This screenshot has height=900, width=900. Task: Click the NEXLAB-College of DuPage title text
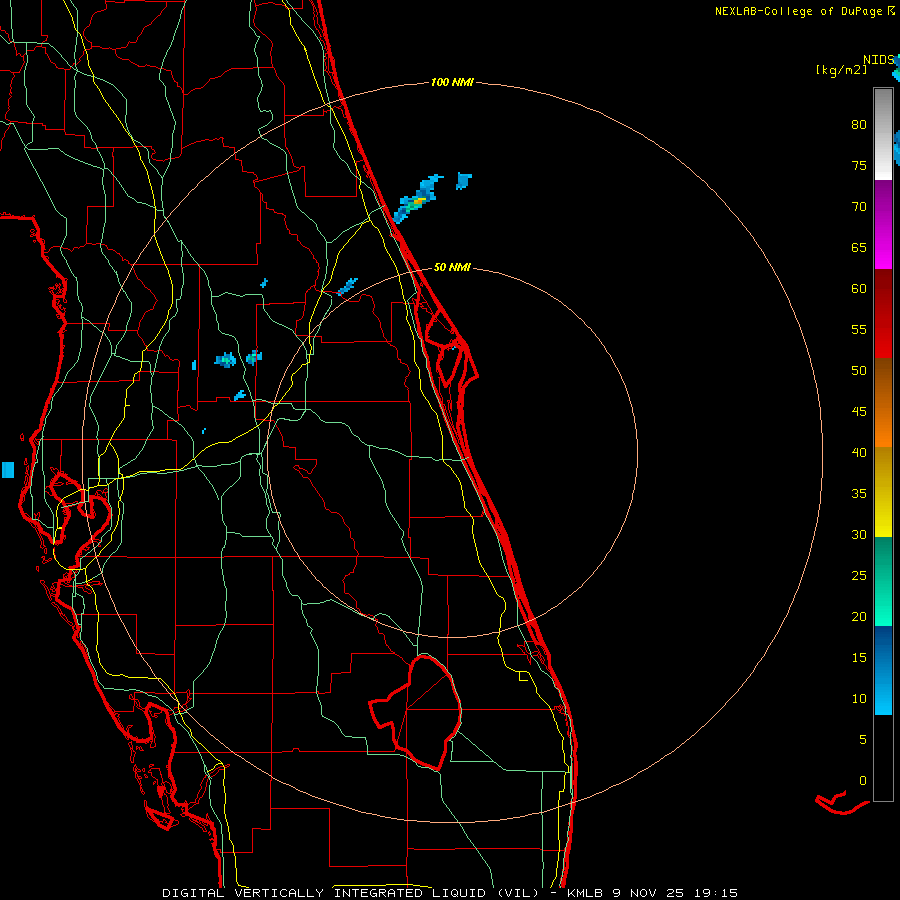coord(800,11)
